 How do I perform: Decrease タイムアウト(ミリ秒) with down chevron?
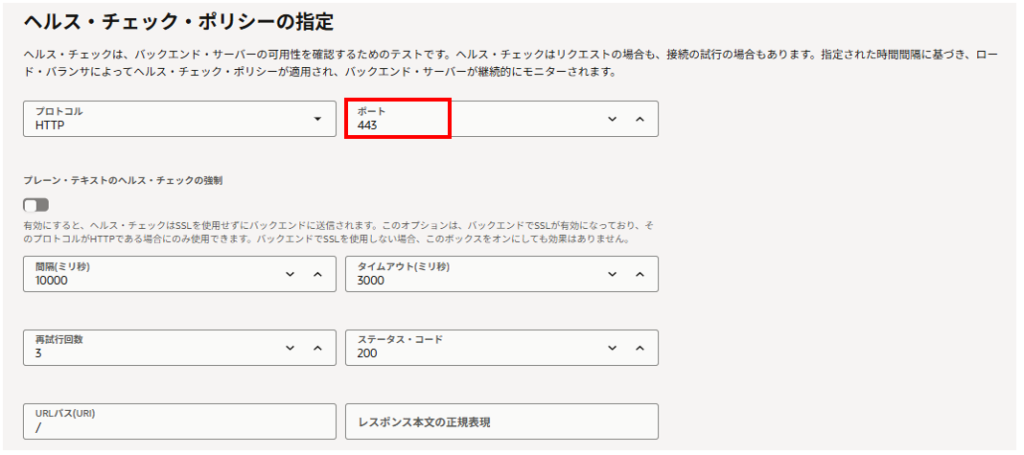point(612,274)
